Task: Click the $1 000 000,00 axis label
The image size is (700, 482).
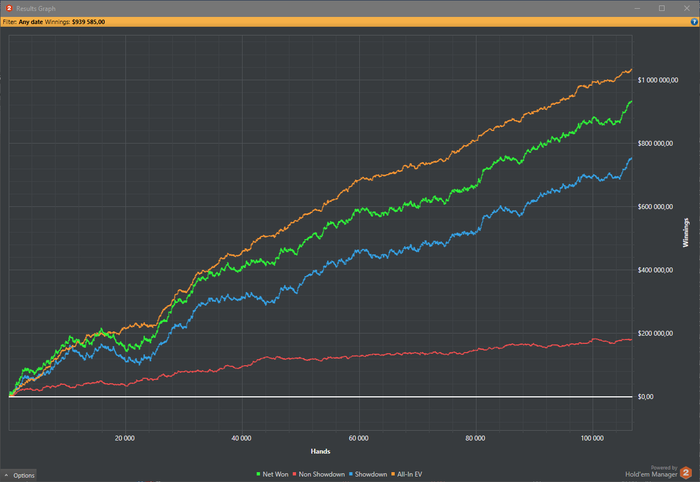Action: 658,80
